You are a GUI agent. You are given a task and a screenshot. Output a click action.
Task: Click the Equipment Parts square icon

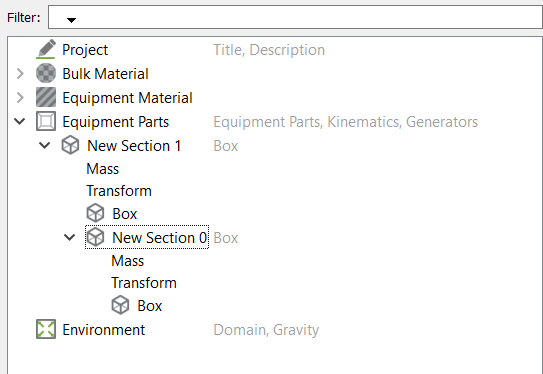tap(46, 121)
